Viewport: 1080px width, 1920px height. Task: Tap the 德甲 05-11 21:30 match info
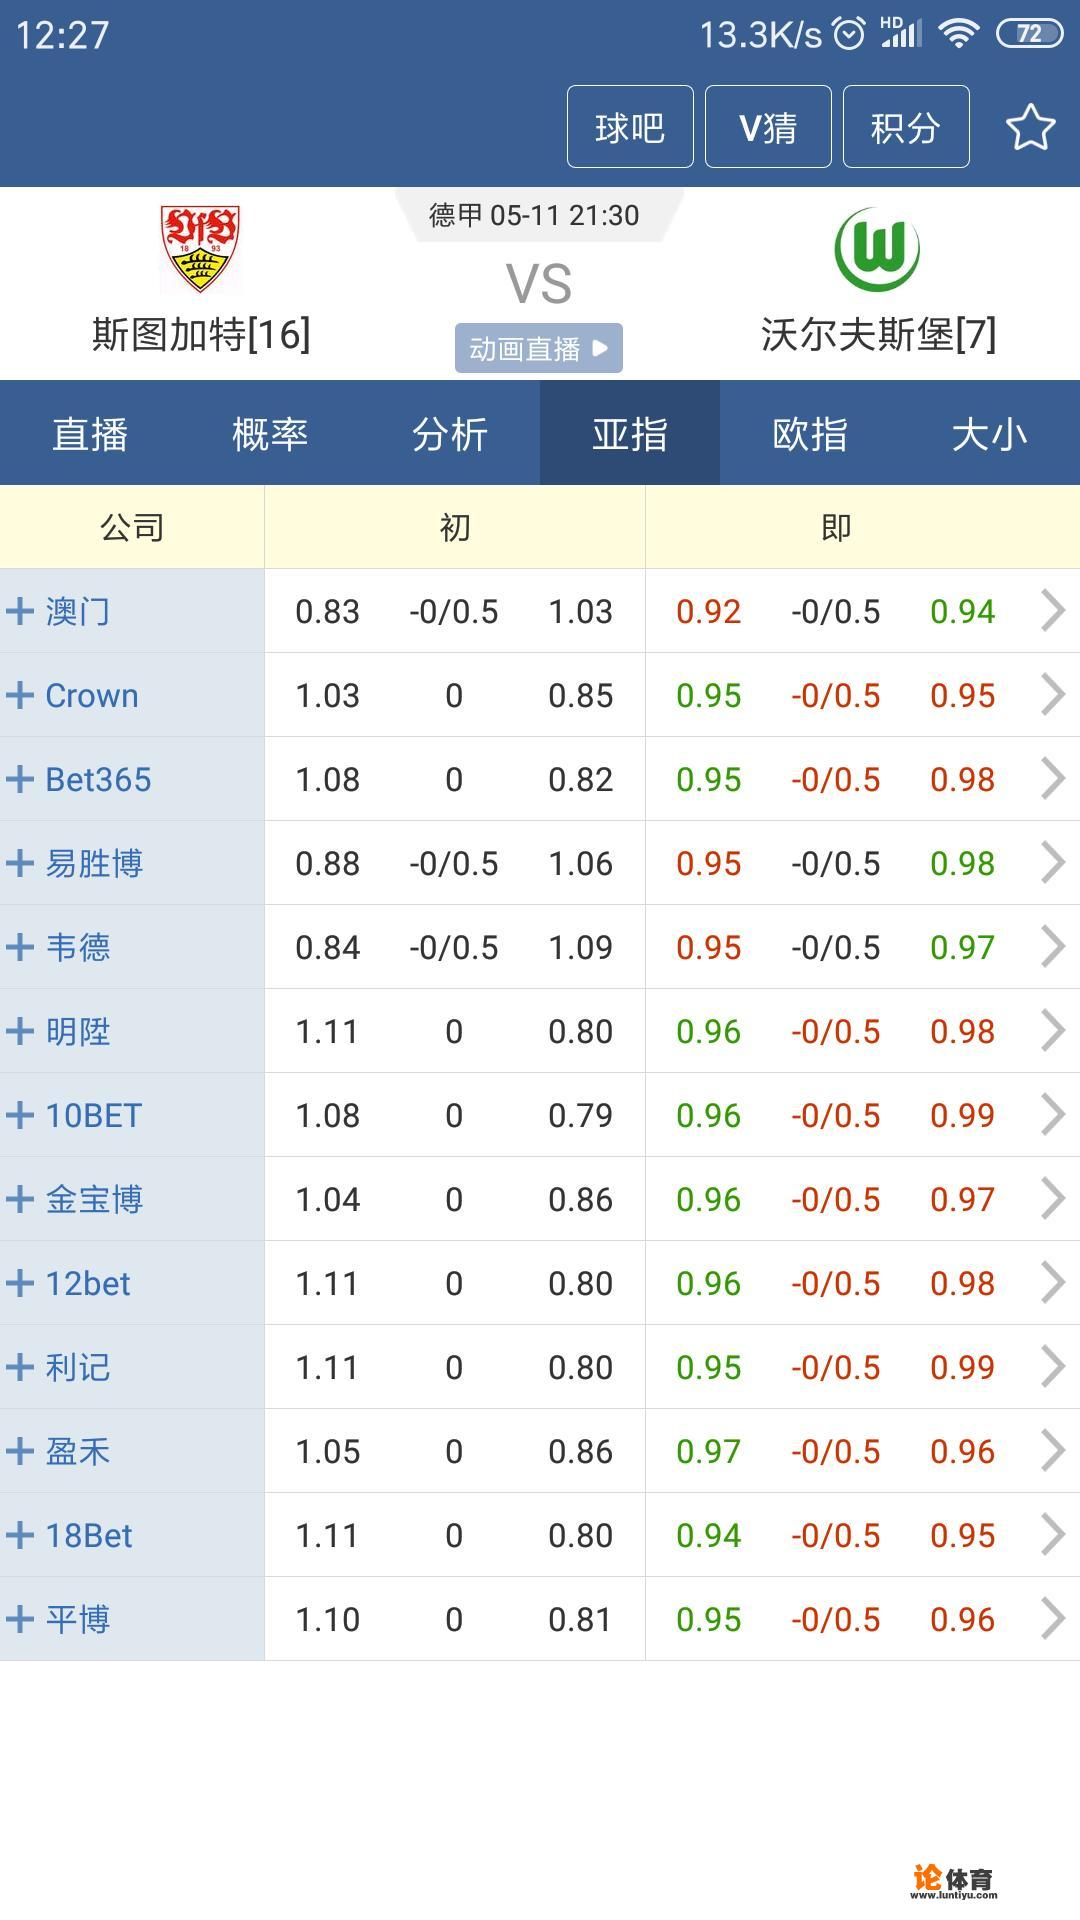(x=534, y=215)
